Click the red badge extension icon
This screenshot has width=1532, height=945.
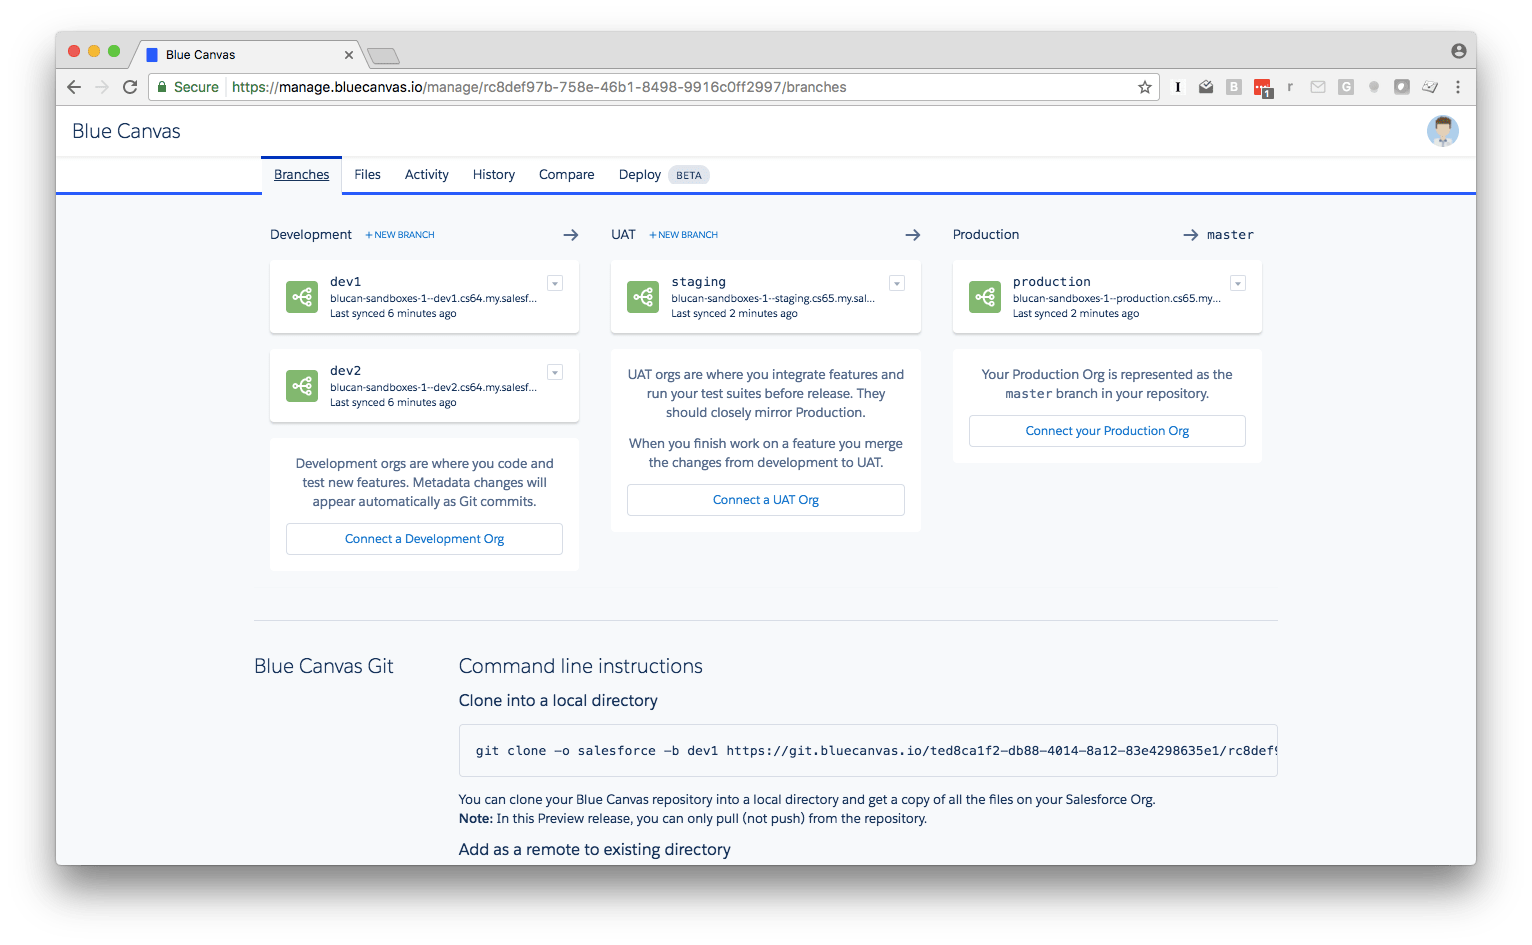1263,88
